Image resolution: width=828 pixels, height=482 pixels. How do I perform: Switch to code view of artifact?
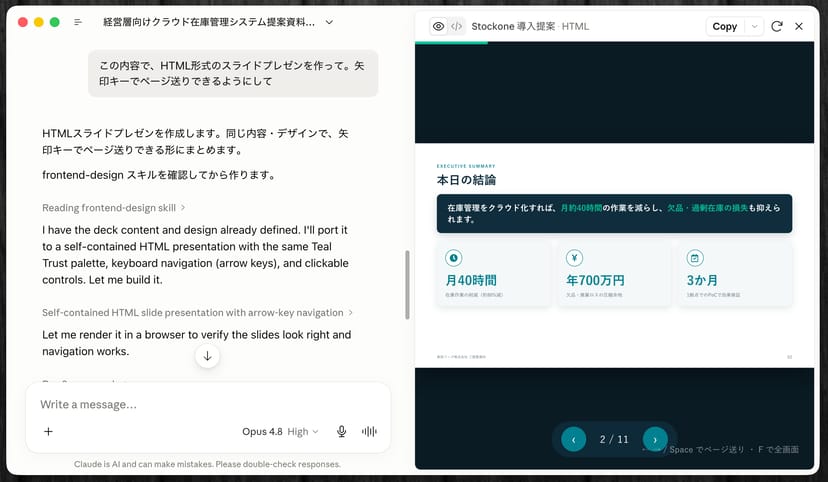[456, 26]
